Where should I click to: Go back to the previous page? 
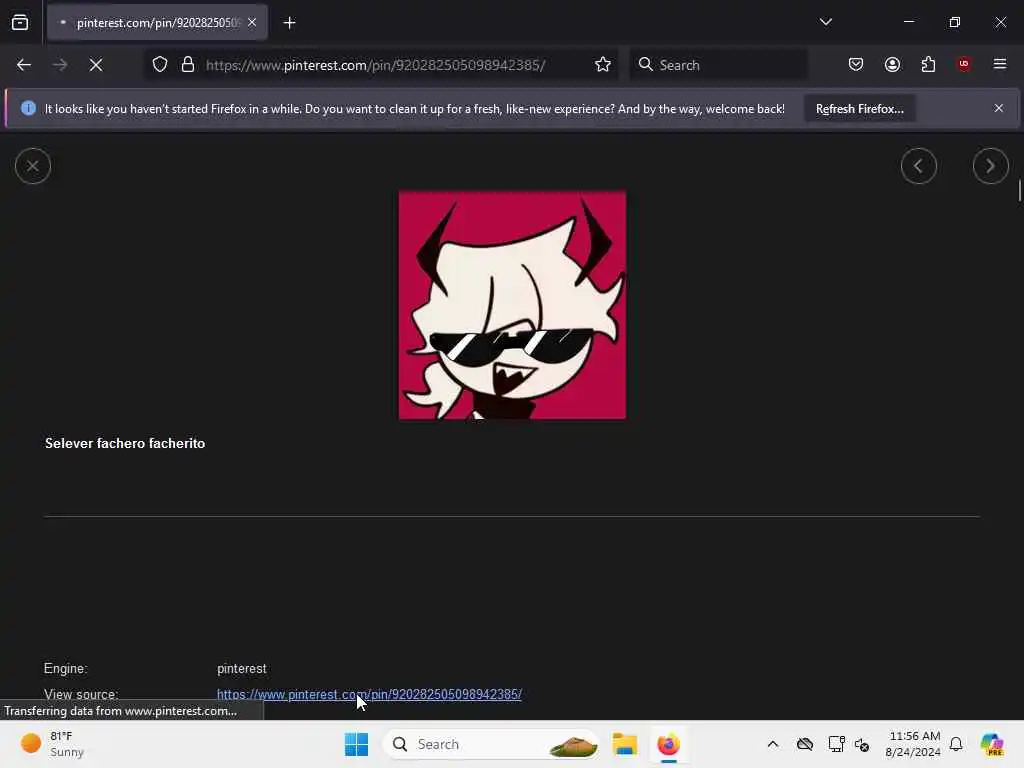(x=24, y=65)
